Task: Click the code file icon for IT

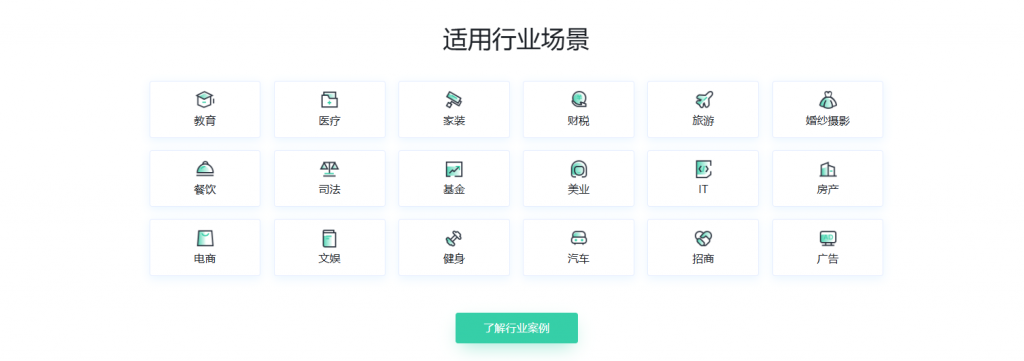Action: tap(703, 169)
